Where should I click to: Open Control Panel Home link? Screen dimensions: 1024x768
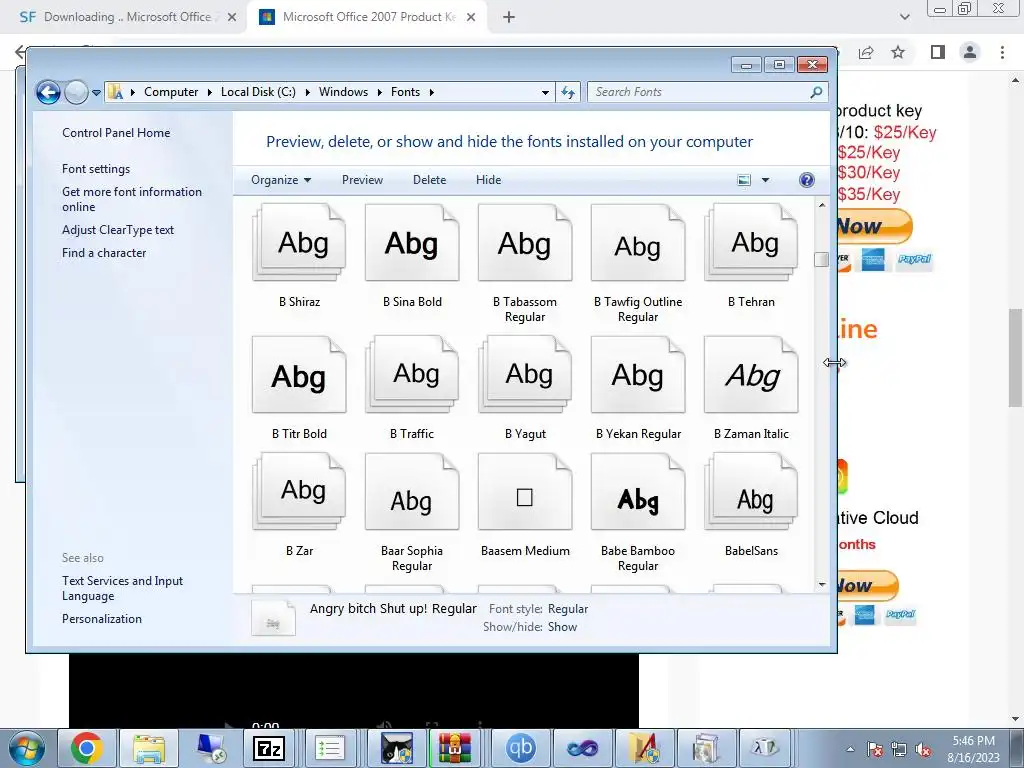click(x=116, y=133)
